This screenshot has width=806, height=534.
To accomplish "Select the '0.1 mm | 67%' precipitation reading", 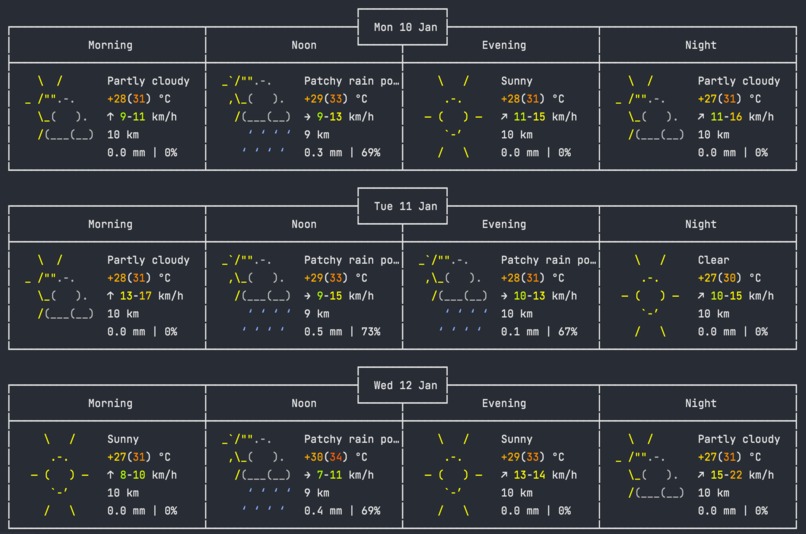I will (539, 332).
